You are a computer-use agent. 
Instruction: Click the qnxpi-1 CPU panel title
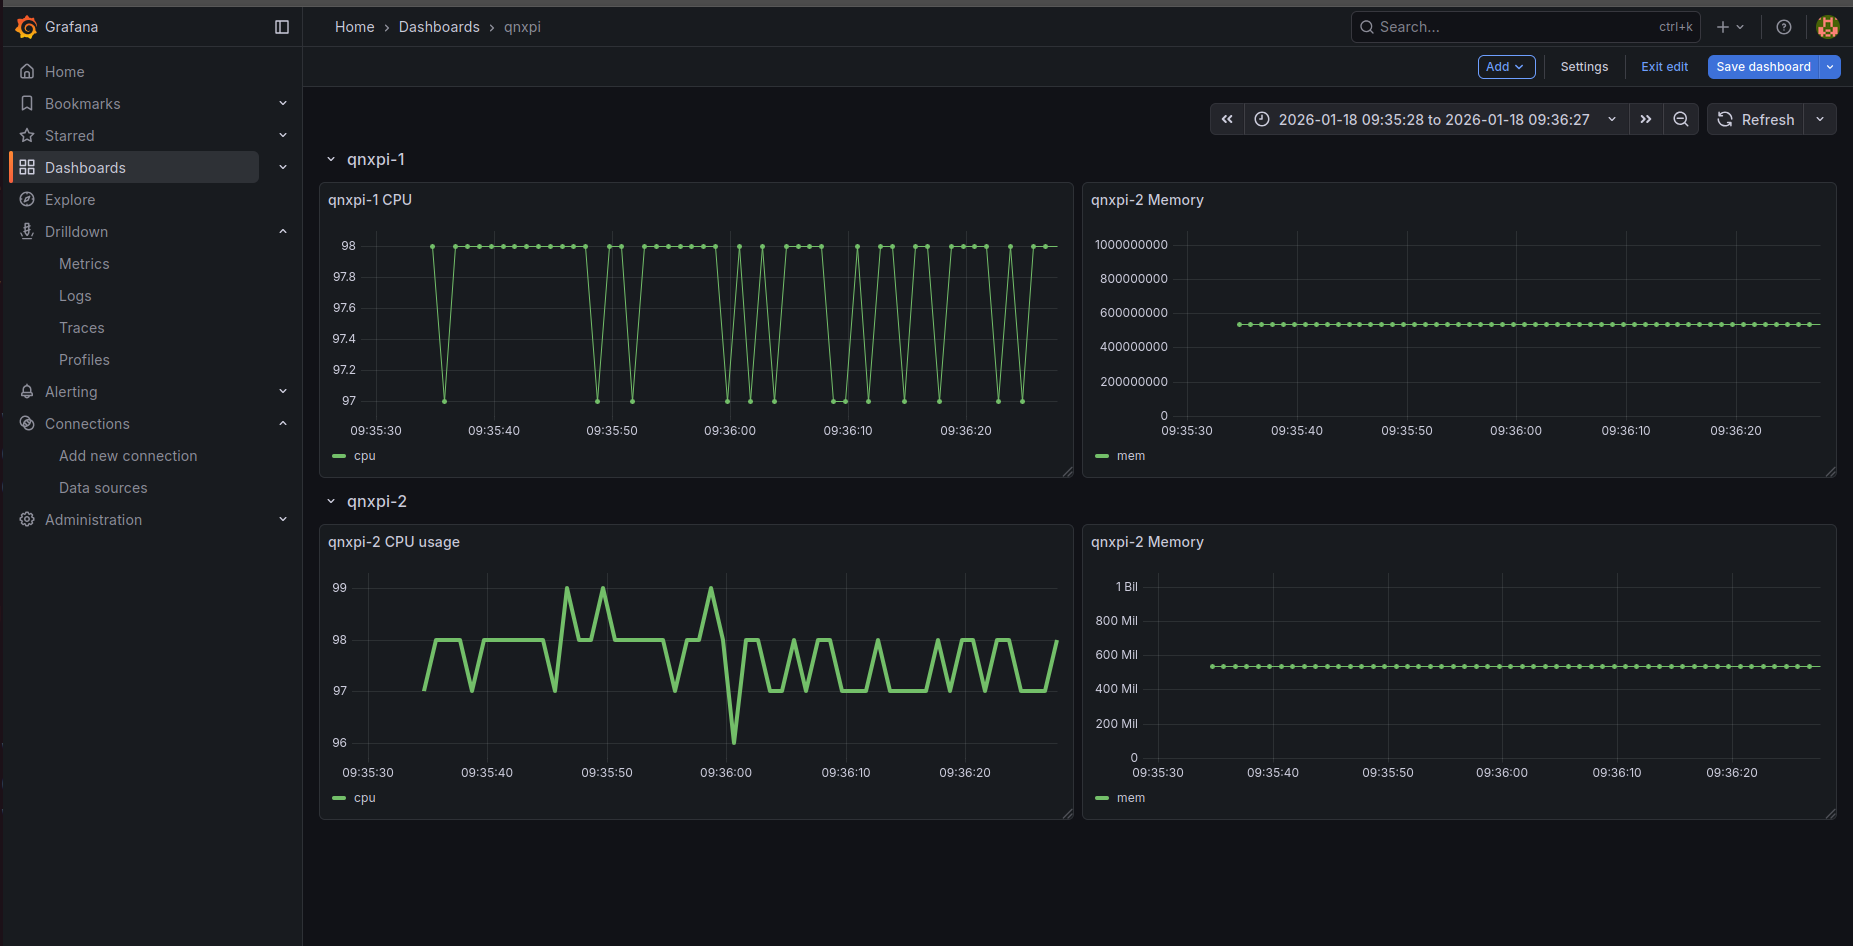(x=370, y=200)
